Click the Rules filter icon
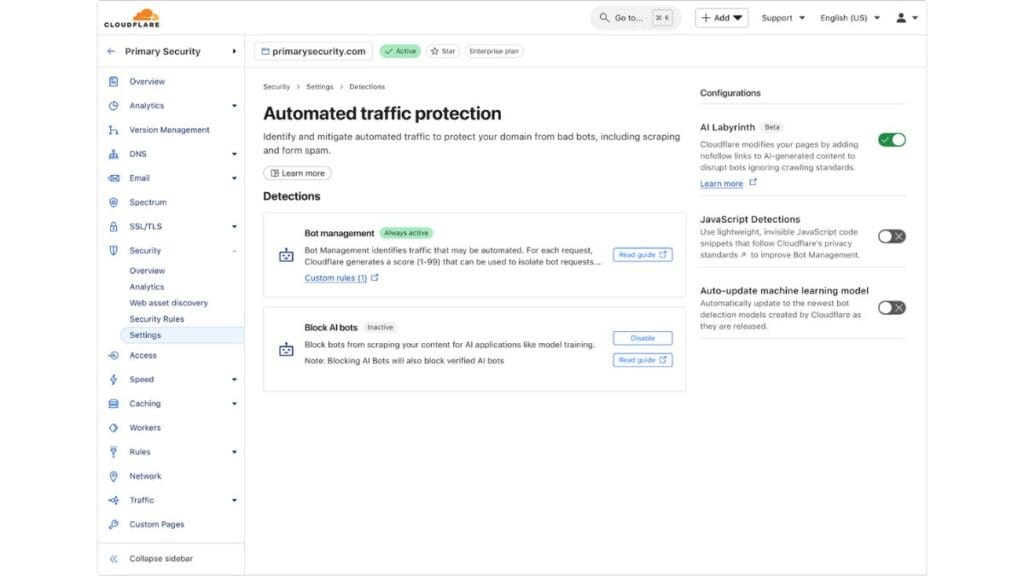The height and width of the screenshot is (576, 1024). point(114,452)
